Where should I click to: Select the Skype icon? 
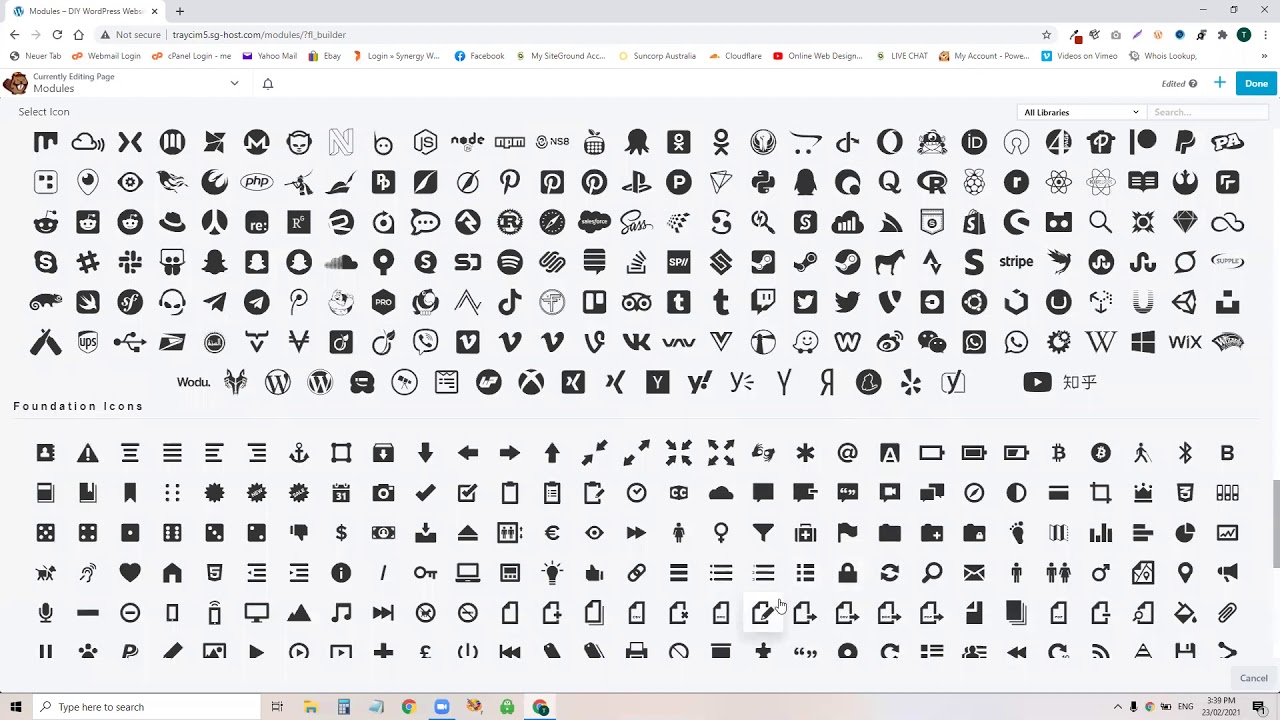click(x=46, y=262)
